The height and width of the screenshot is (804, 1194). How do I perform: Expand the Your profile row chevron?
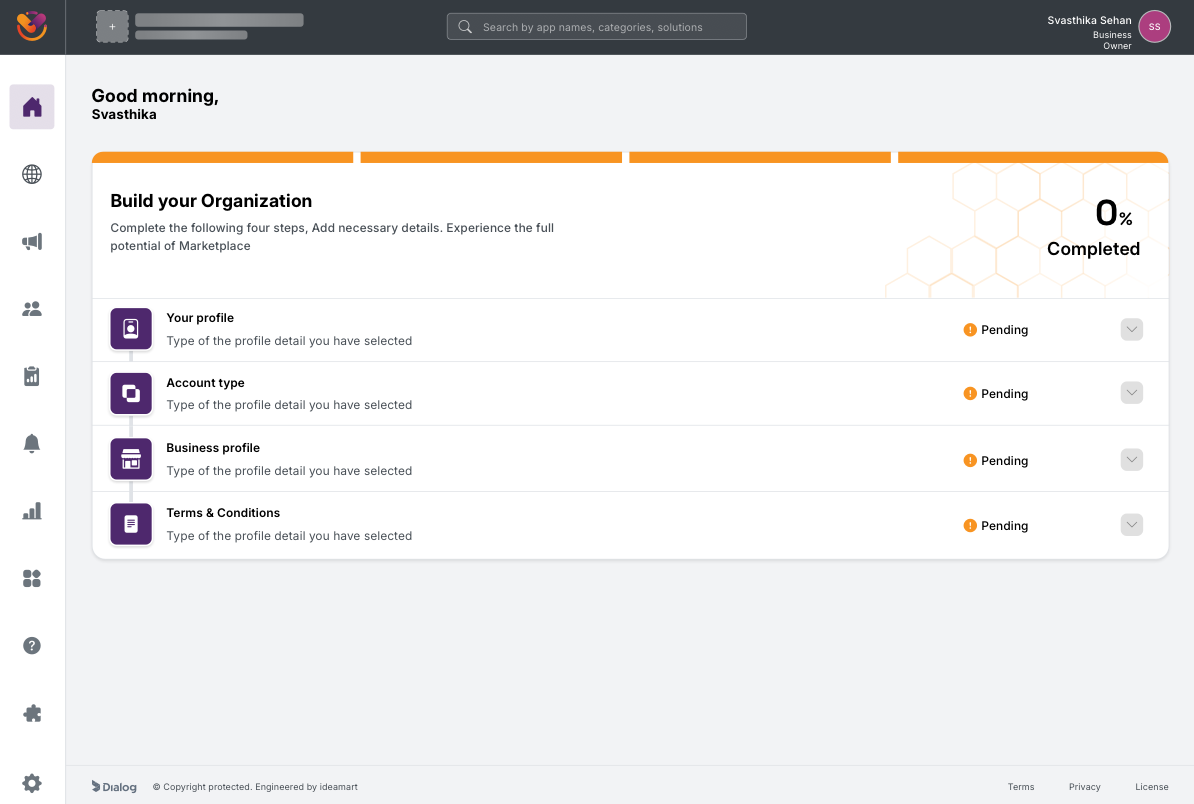tap(1132, 330)
